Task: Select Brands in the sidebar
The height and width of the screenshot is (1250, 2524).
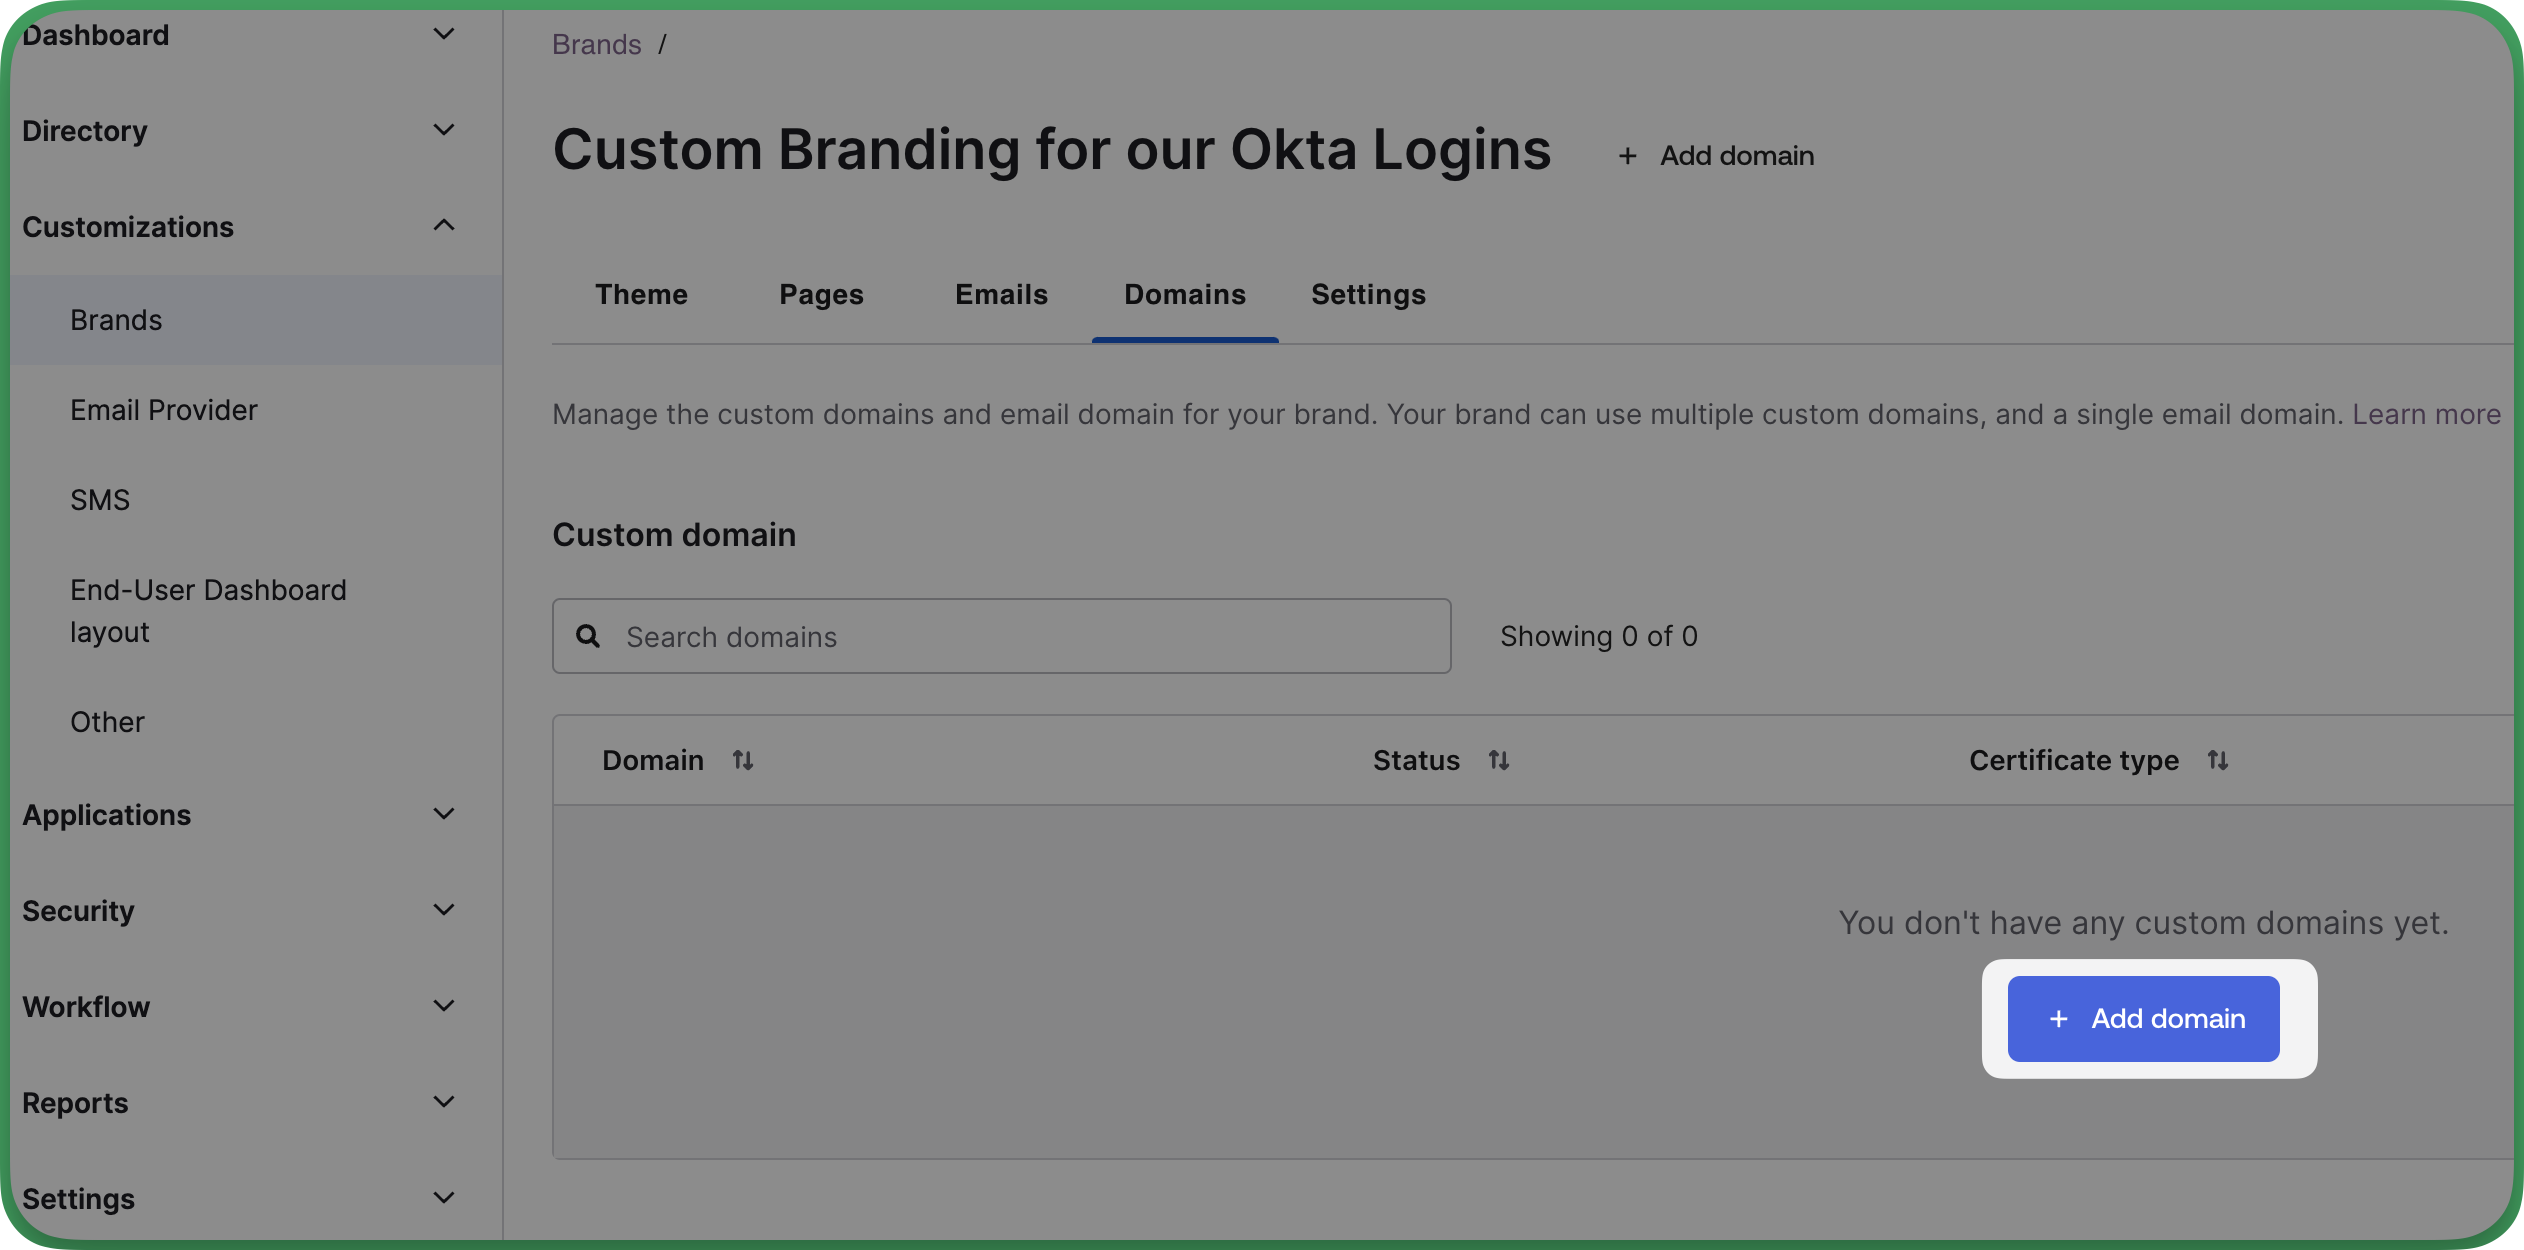Action: [256, 320]
